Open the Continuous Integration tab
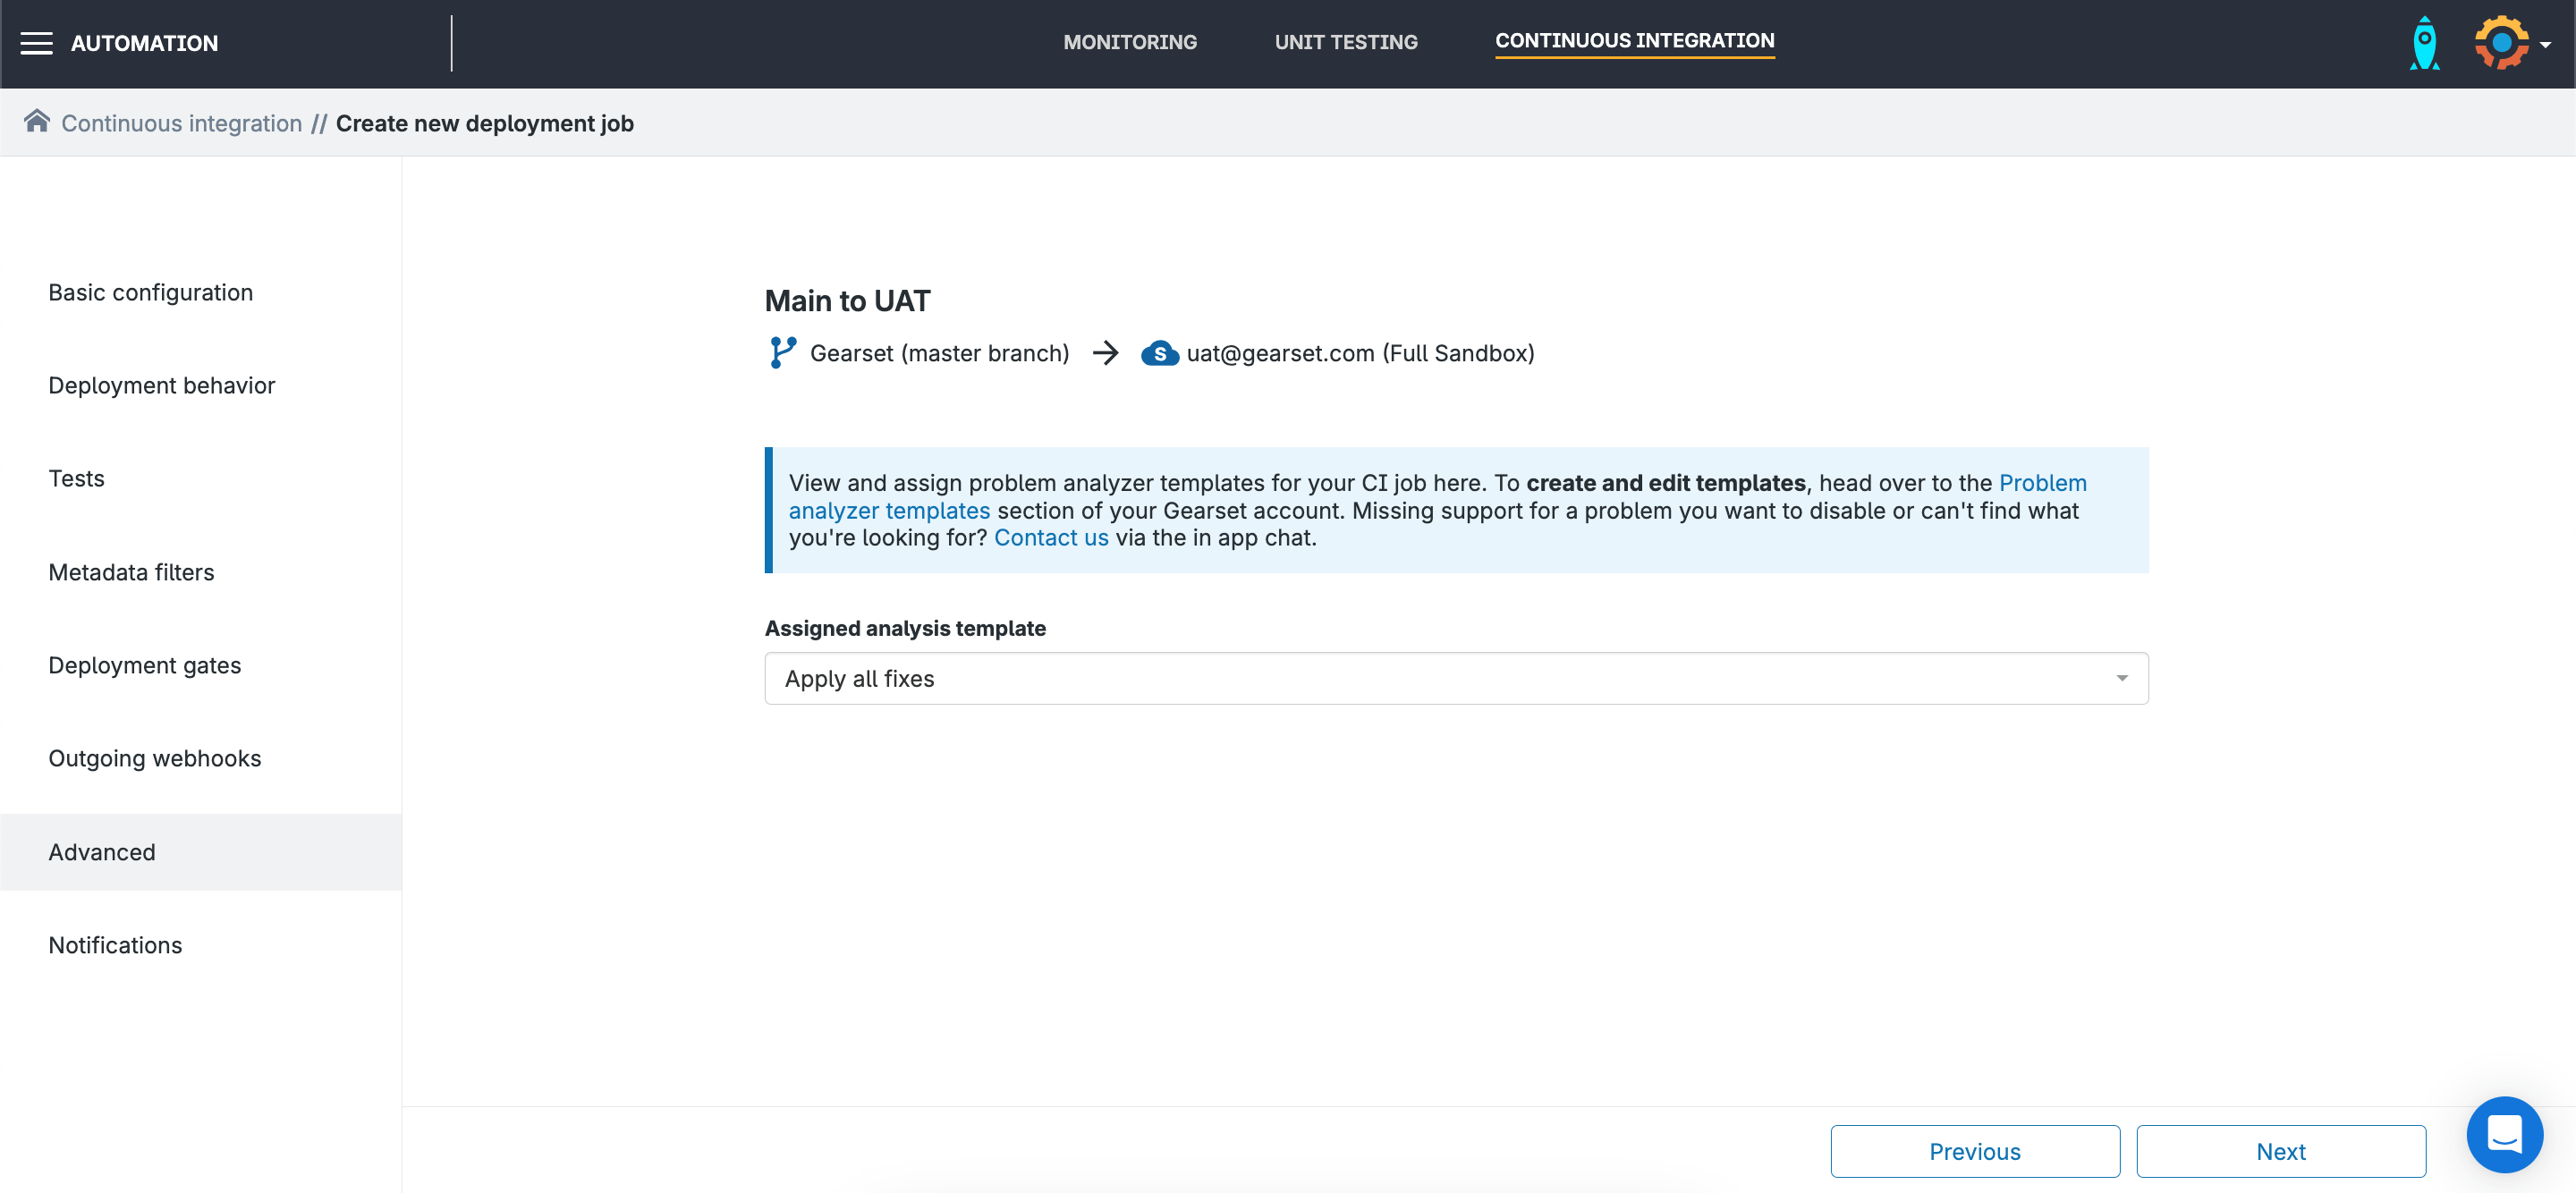Image resolution: width=2576 pixels, height=1193 pixels. [1634, 41]
